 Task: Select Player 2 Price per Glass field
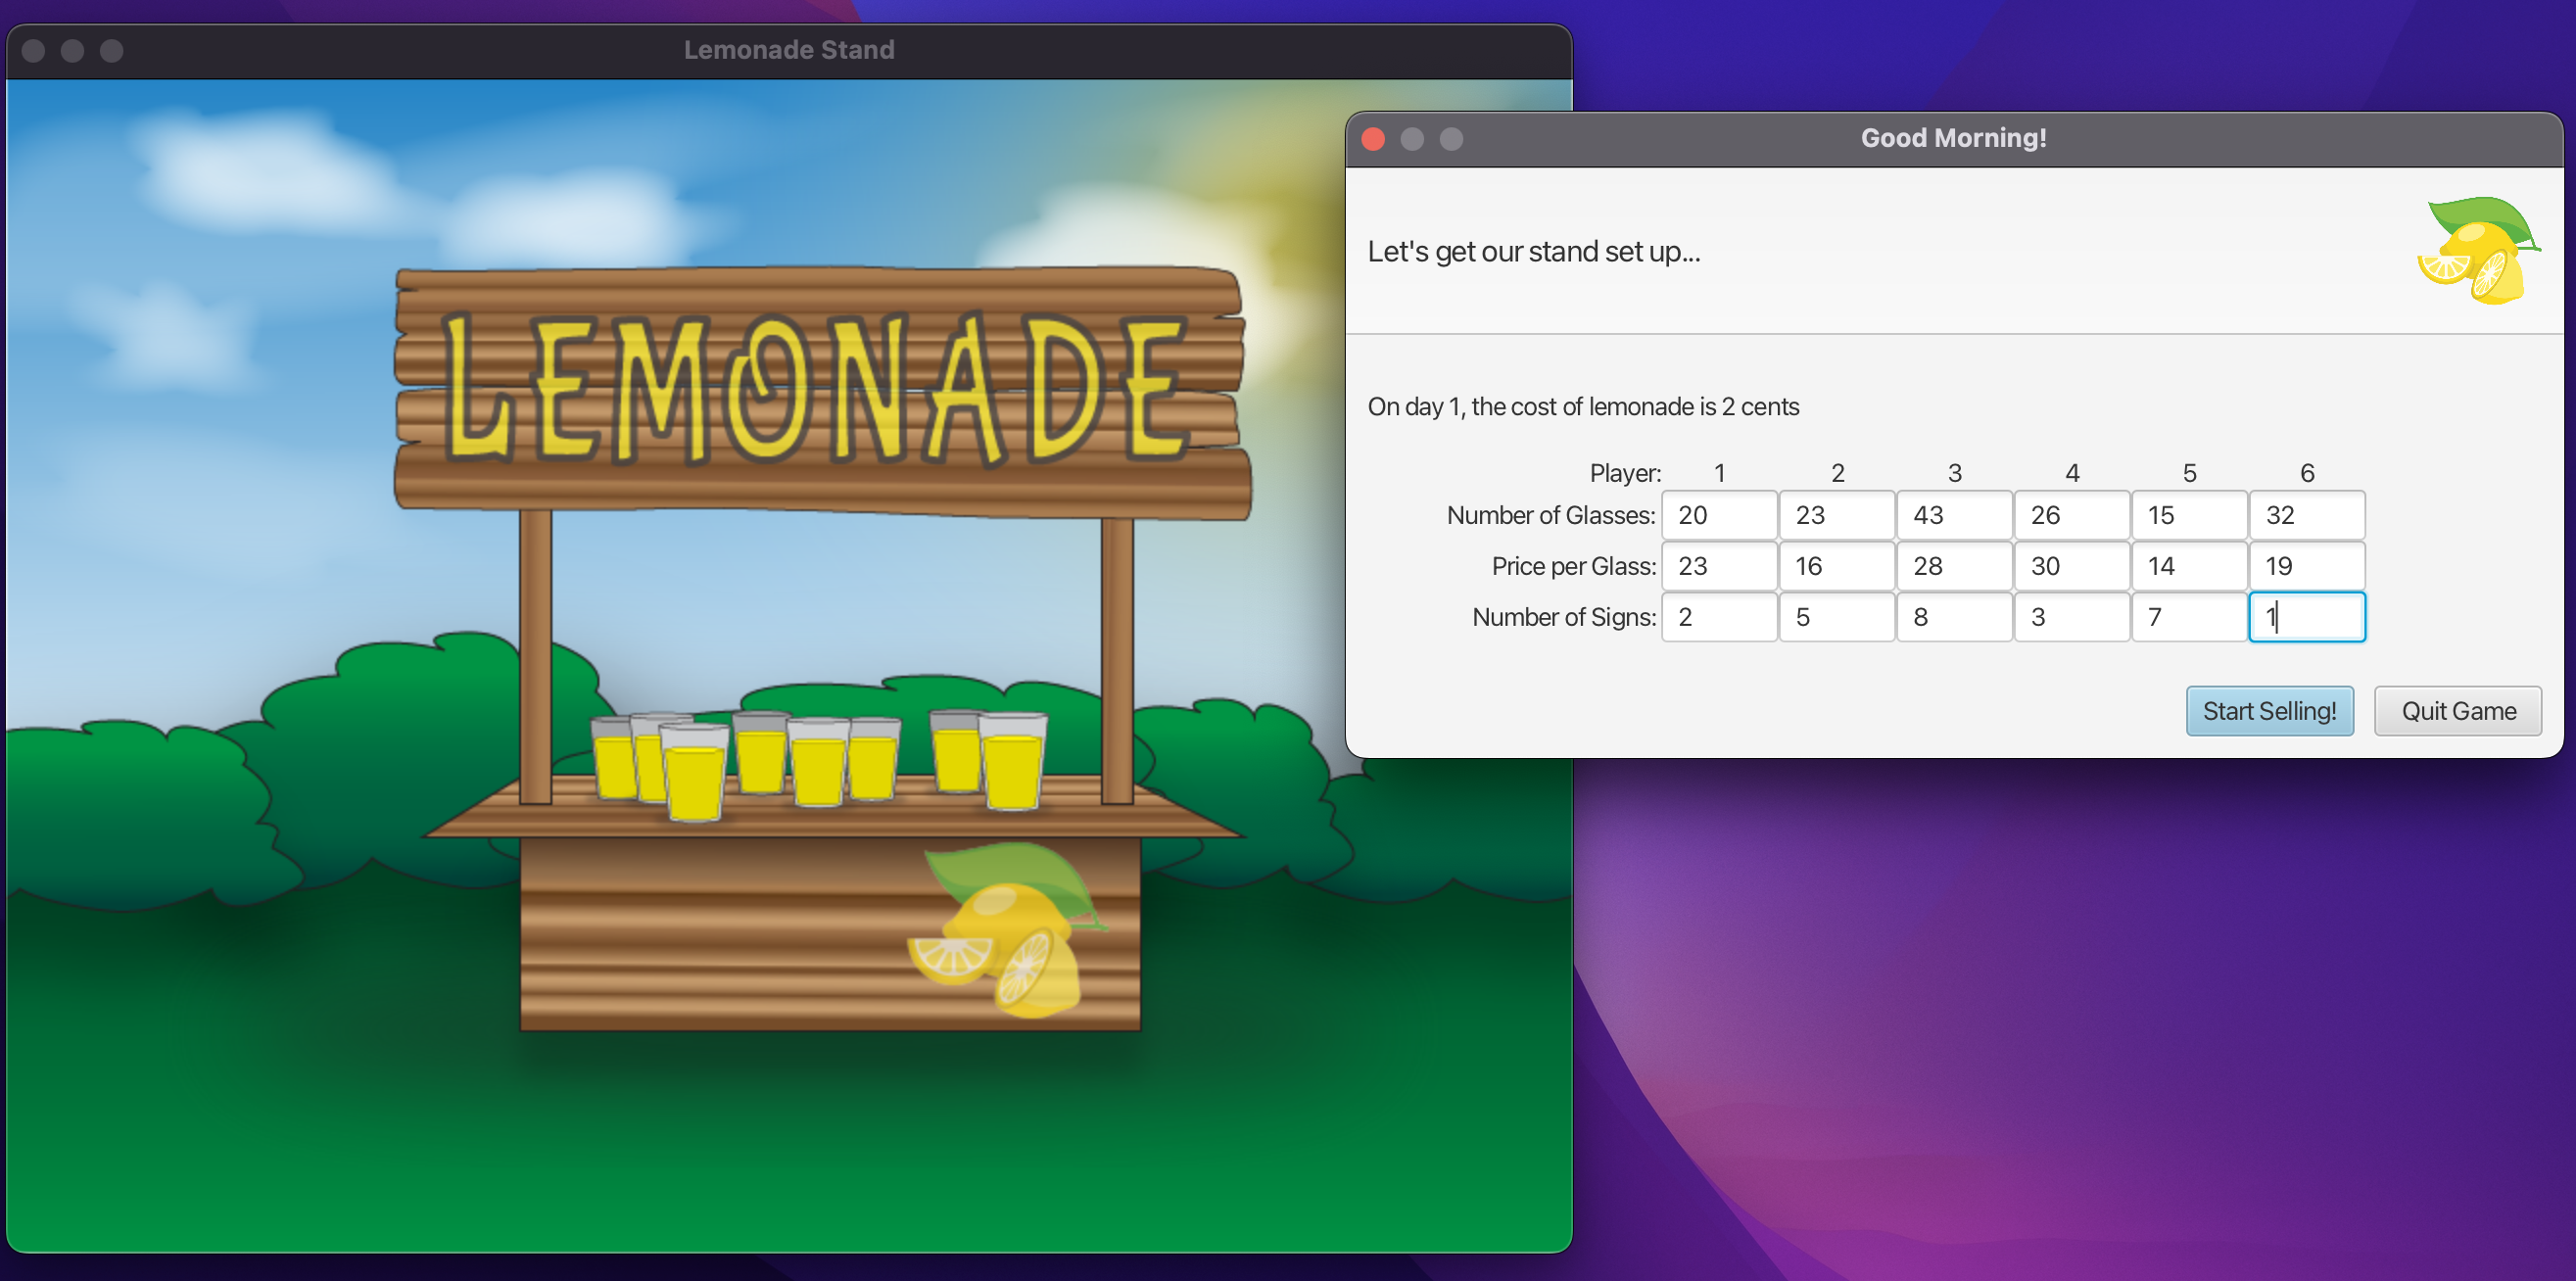click(x=1837, y=566)
